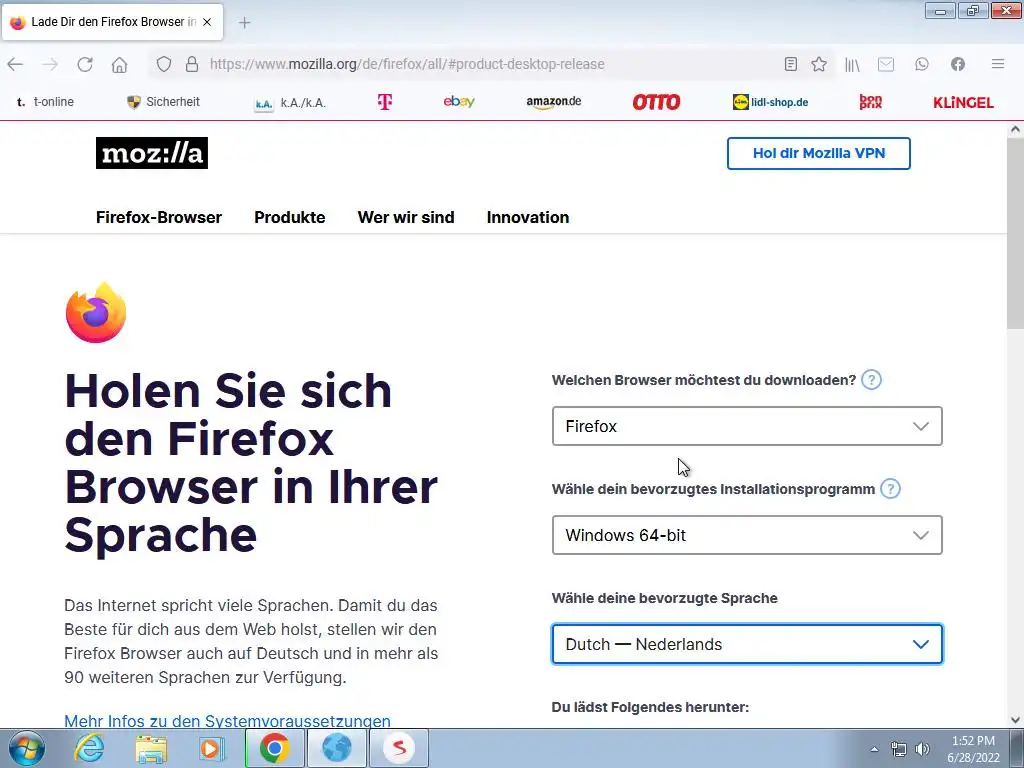The height and width of the screenshot is (768, 1024).
Task: Show hidden system tray icons
Action: tap(874, 749)
